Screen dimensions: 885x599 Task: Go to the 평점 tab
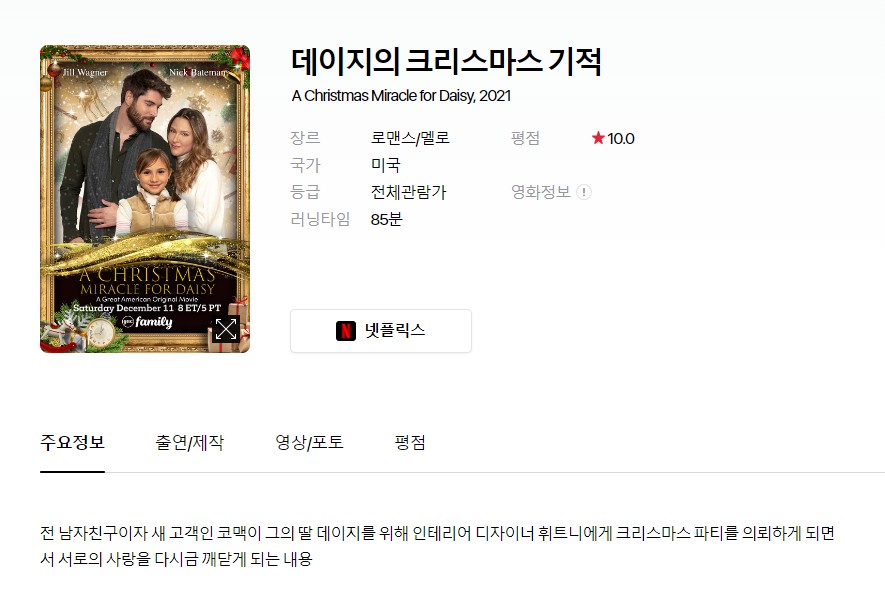coord(410,443)
